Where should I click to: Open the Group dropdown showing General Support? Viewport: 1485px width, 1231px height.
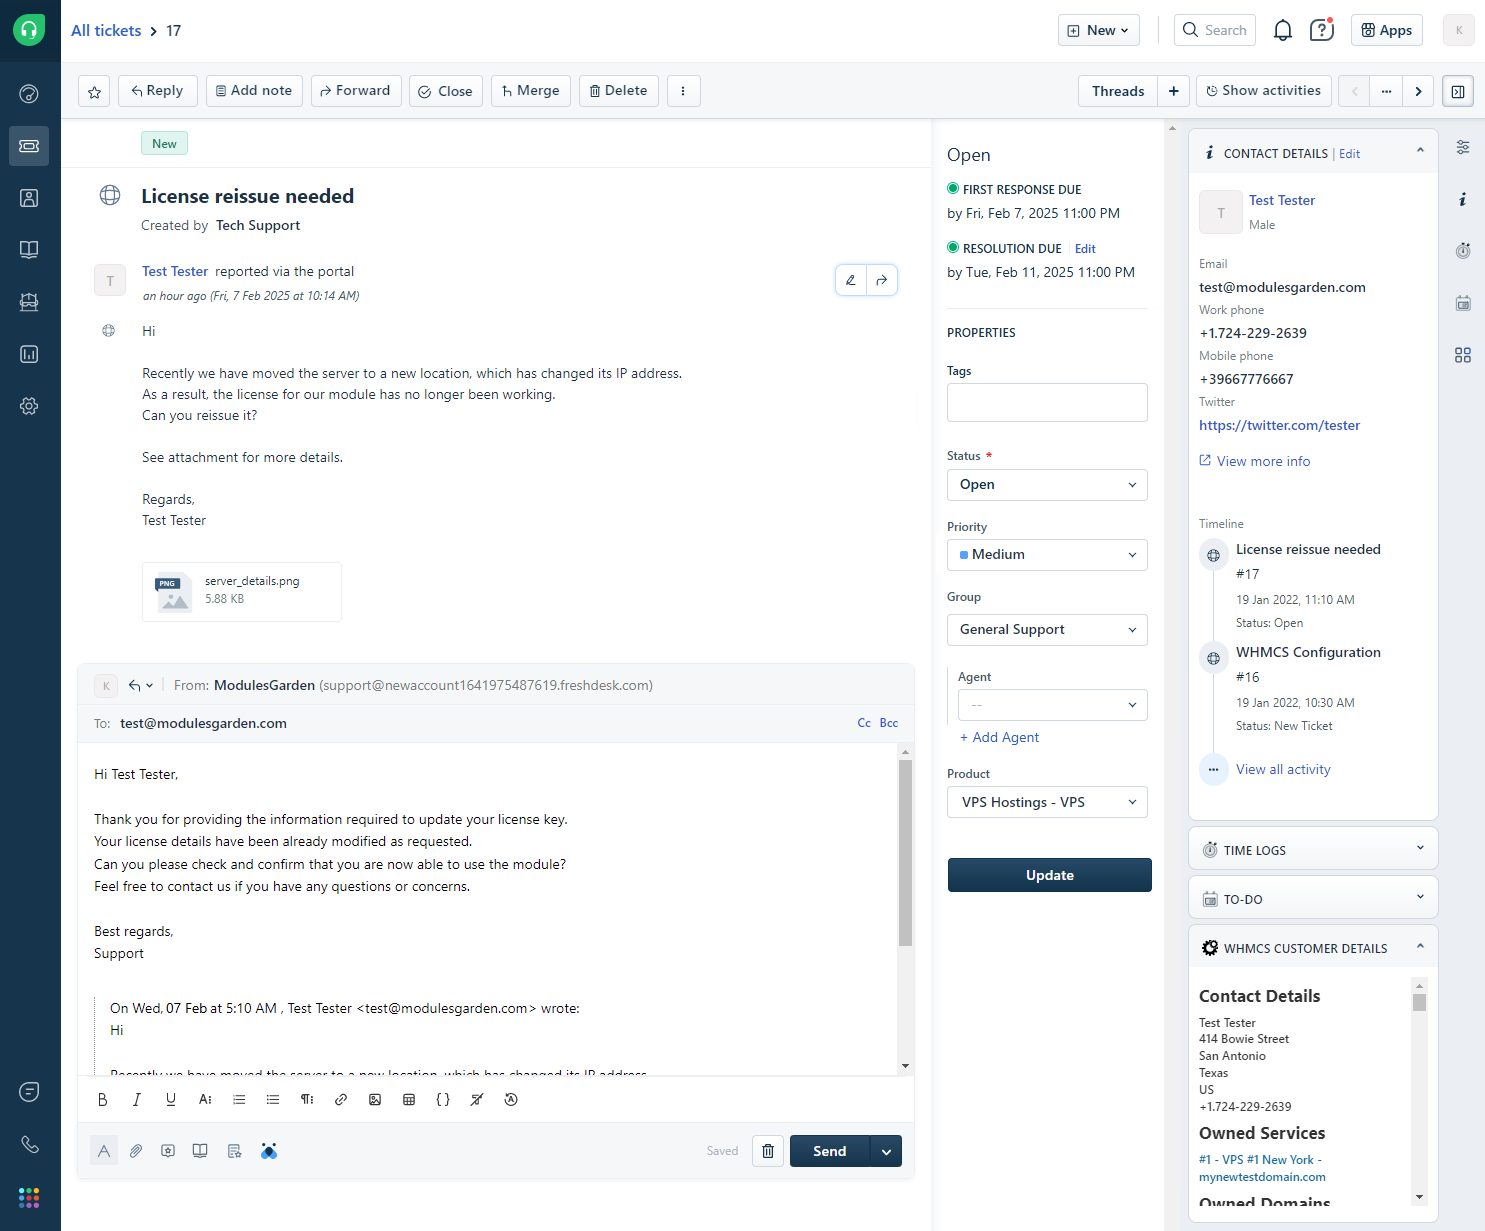[x=1046, y=629]
